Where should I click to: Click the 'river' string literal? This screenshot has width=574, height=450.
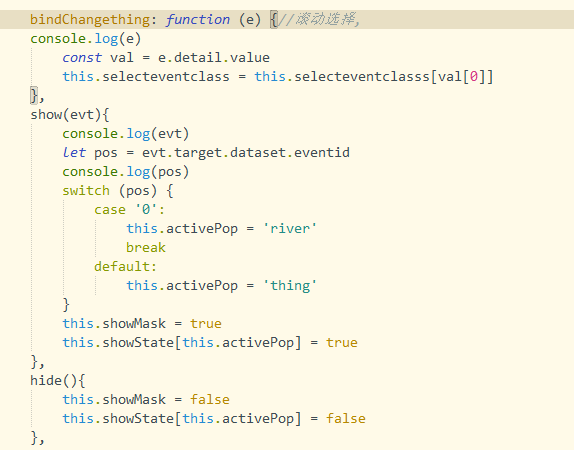point(290,229)
